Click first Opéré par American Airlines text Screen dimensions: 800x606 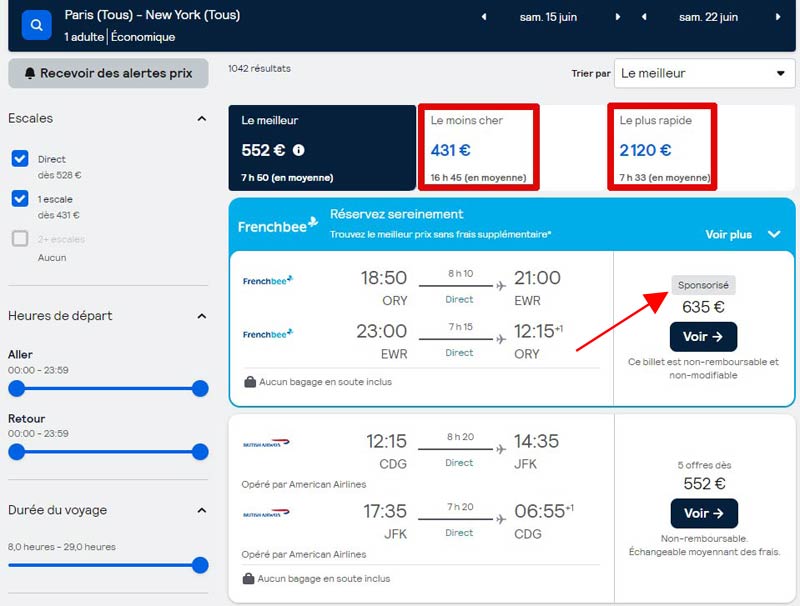tap(304, 484)
